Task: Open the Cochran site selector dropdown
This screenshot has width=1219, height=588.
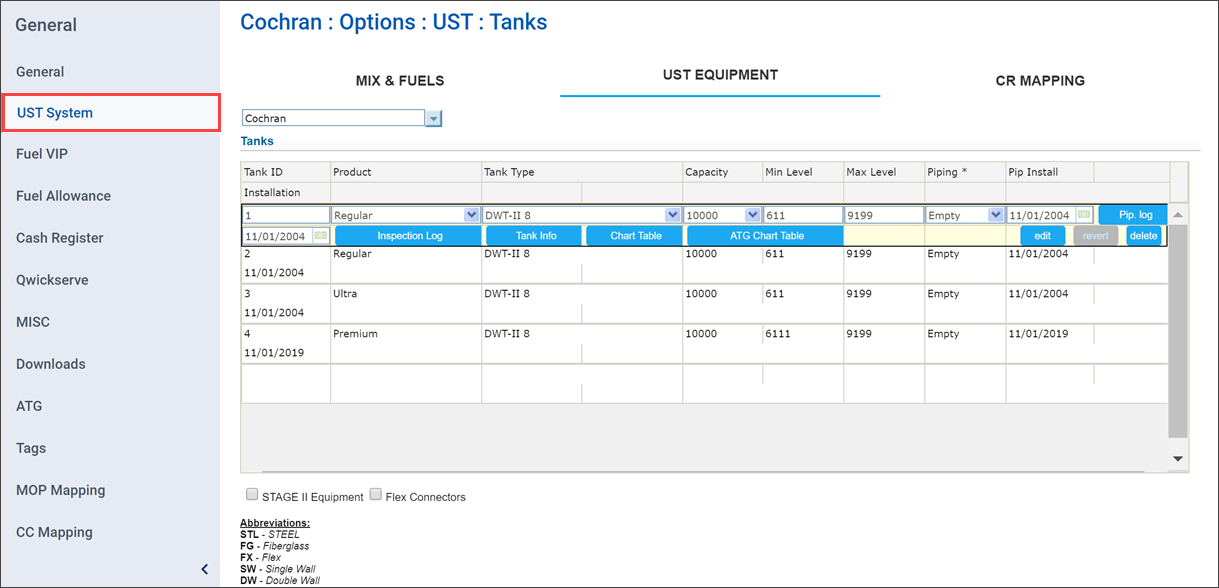Action: [432, 117]
